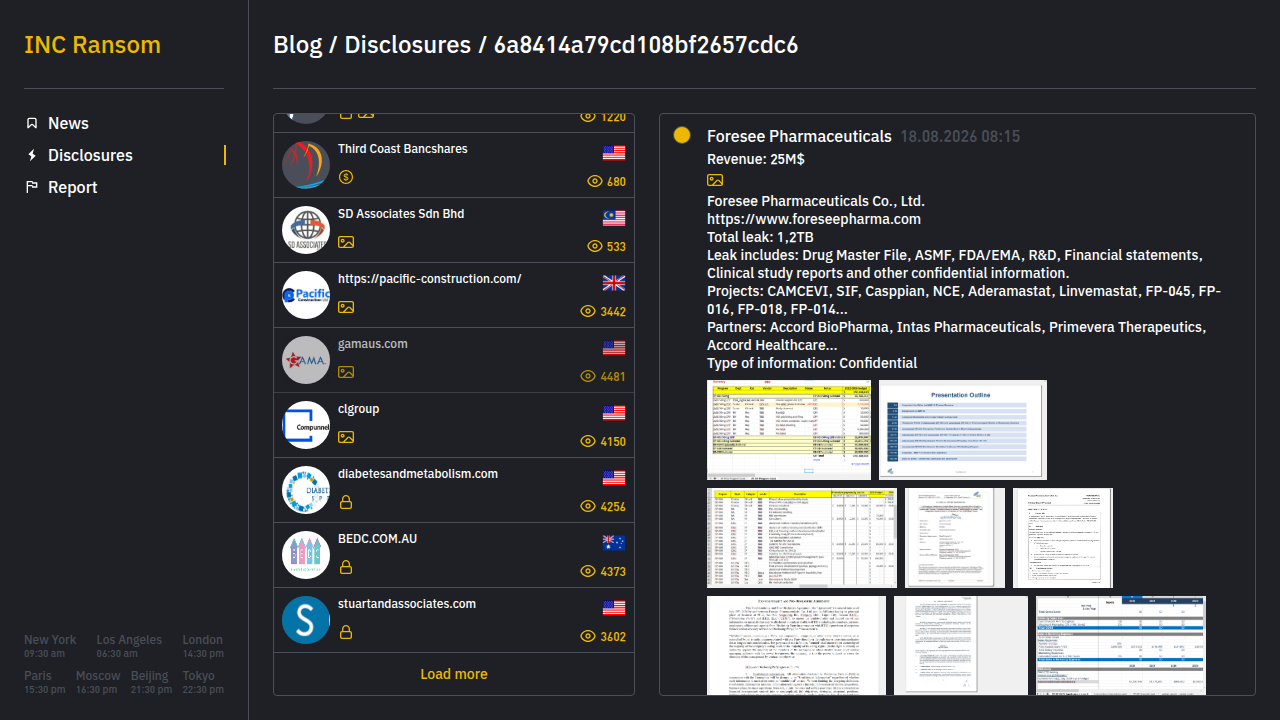Select the diabetesandmetabolism.com entry name
The width and height of the screenshot is (1280, 720).
[x=418, y=474]
